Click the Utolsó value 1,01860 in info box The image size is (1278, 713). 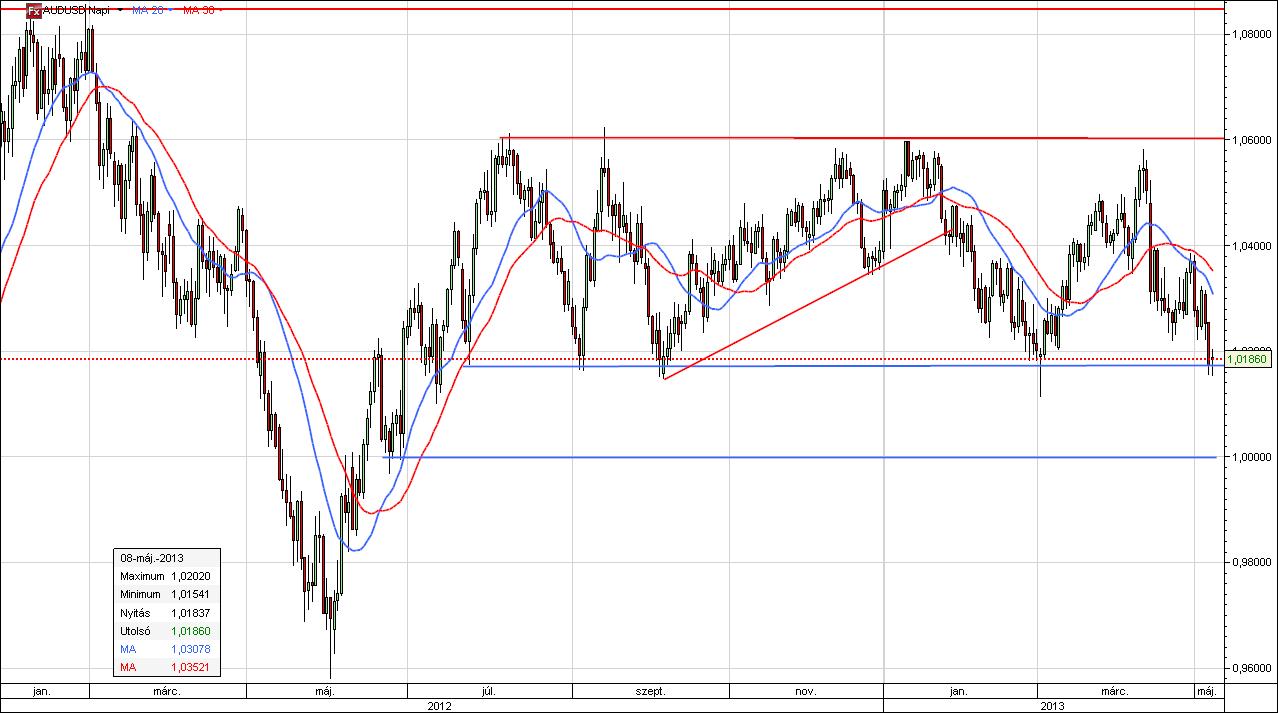coord(190,631)
